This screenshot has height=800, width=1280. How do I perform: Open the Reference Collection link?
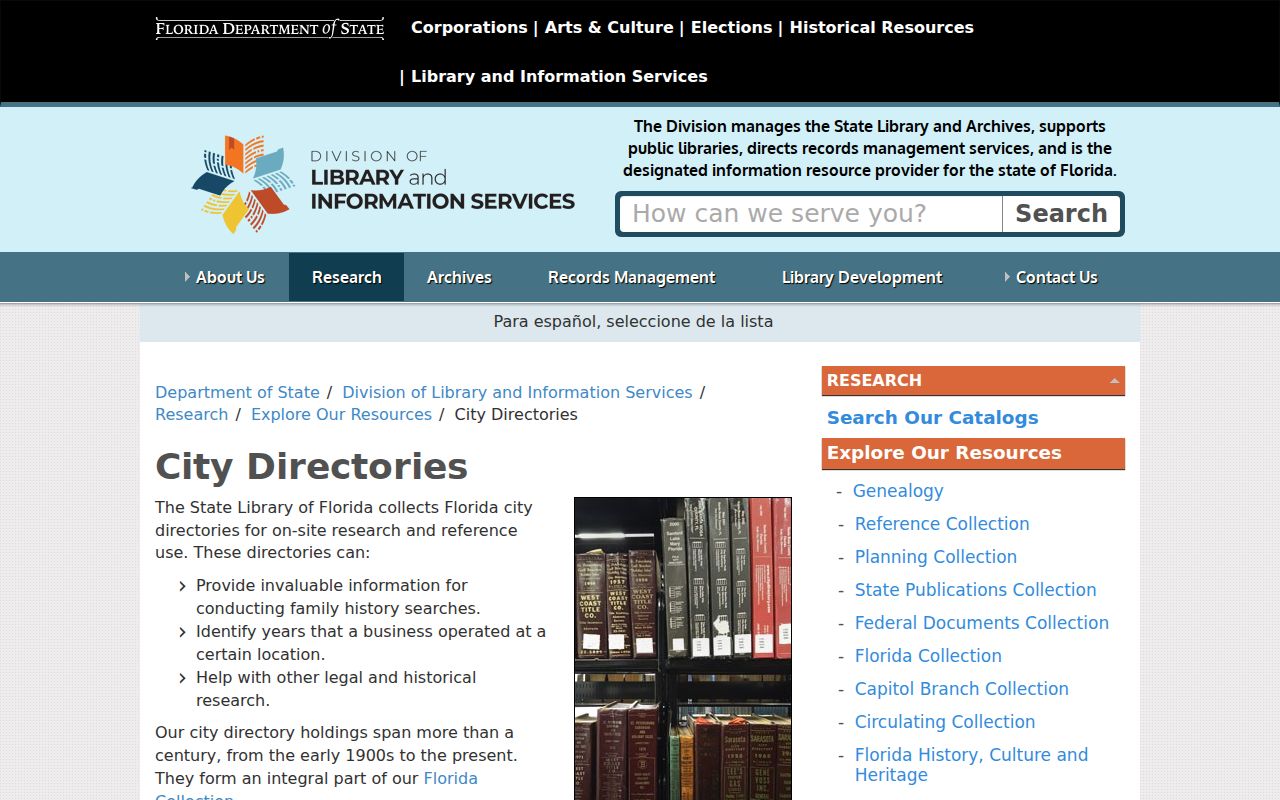click(x=942, y=524)
